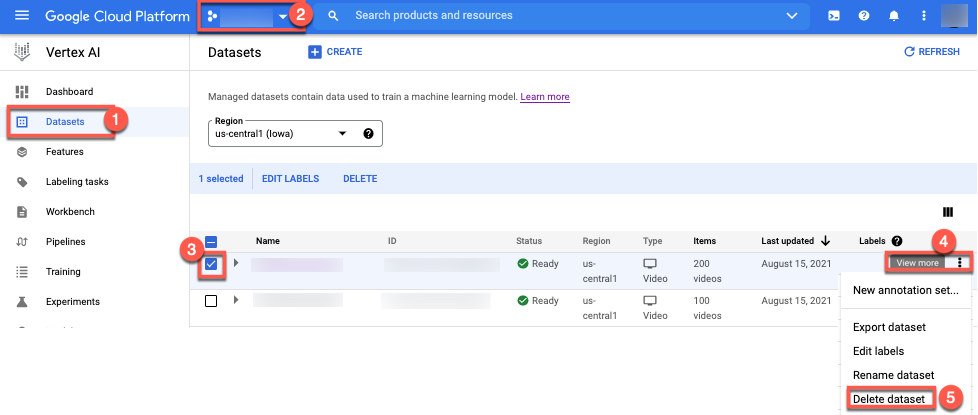Screen dimensions: 978x415
Task: Open the Region us-central1 dropdown
Action: (x=294, y=134)
